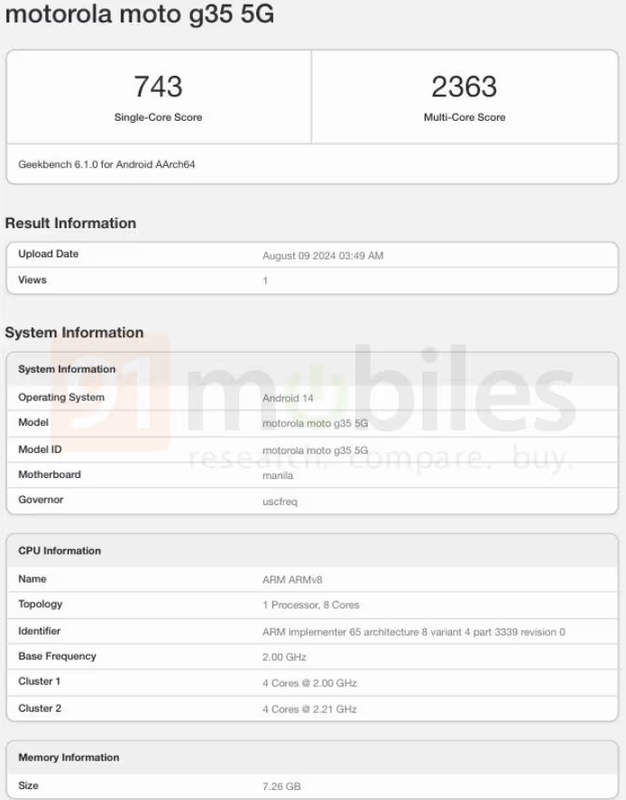Viewport: 626px width, 800px height.
Task: Click the memory size value 7.26 GB
Action: (282, 787)
